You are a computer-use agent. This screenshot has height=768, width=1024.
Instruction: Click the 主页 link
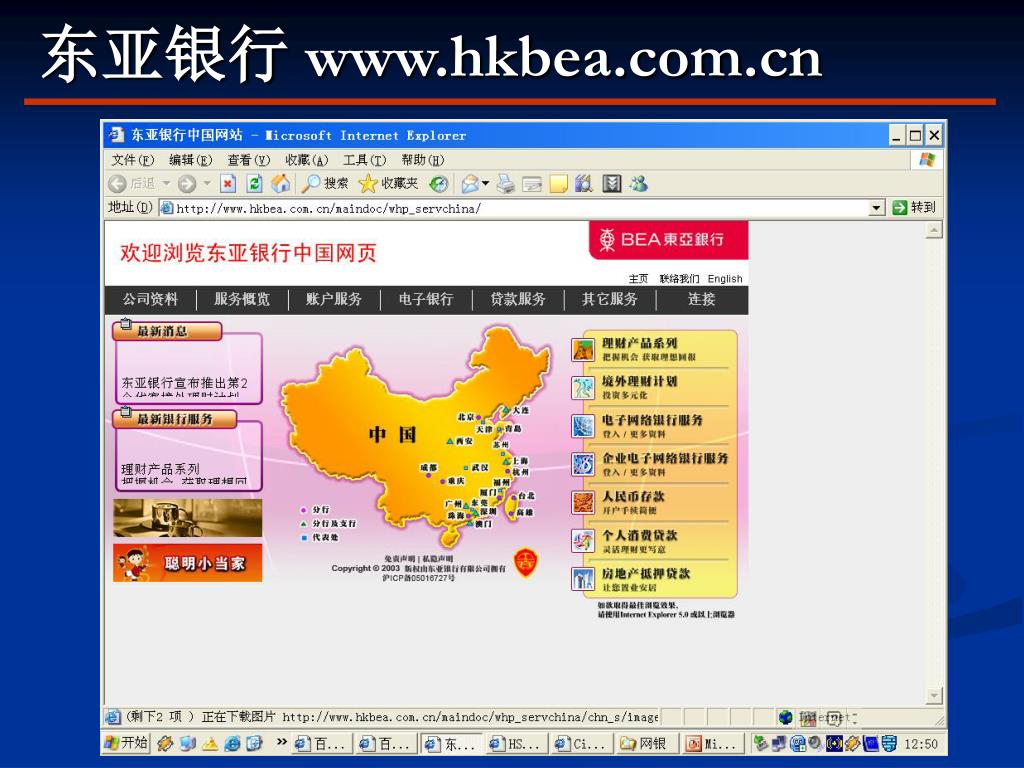[x=638, y=279]
